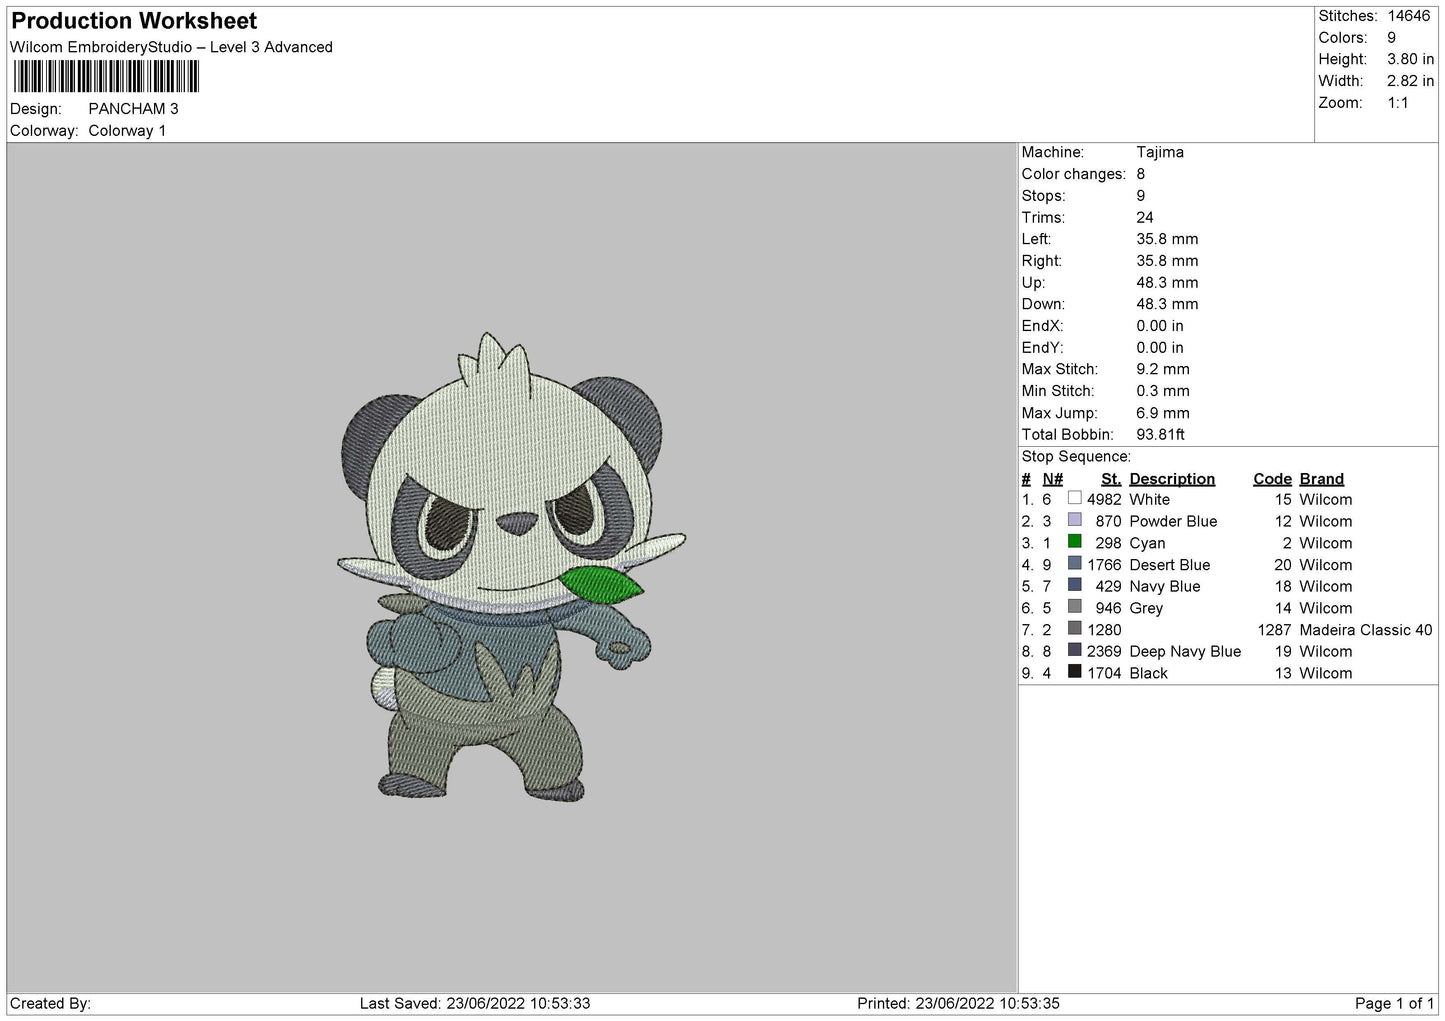Click the stitch count '2369' in row 8
The height and width of the screenshot is (1021, 1445).
click(1104, 651)
